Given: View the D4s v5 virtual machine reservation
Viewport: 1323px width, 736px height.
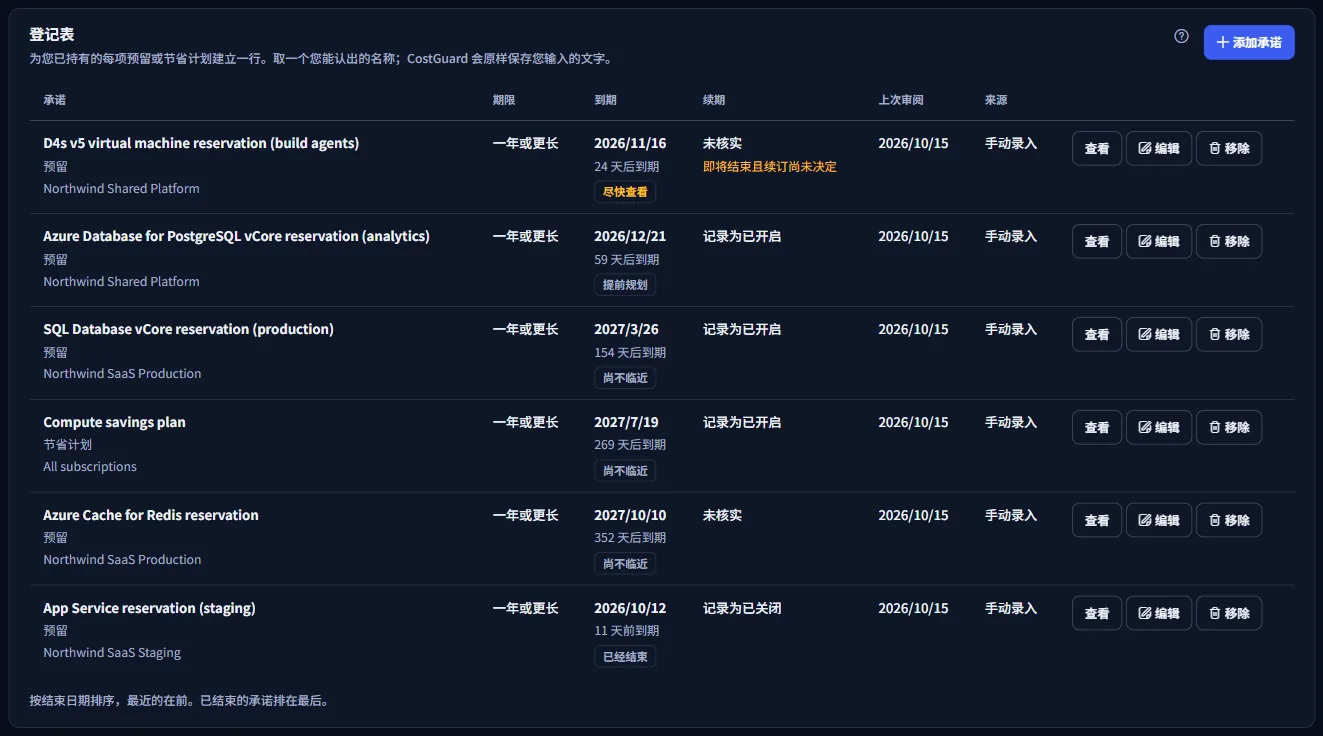Looking at the screenshot, I should [x=1097, y=148].
